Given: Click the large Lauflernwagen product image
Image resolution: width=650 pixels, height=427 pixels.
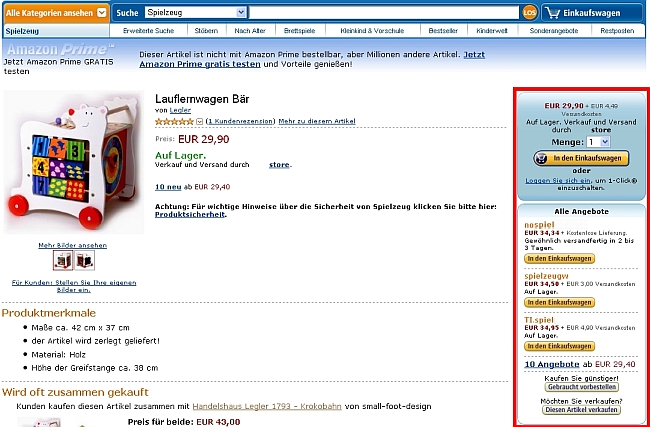Looking at the screenshot, I should [74, 162].
